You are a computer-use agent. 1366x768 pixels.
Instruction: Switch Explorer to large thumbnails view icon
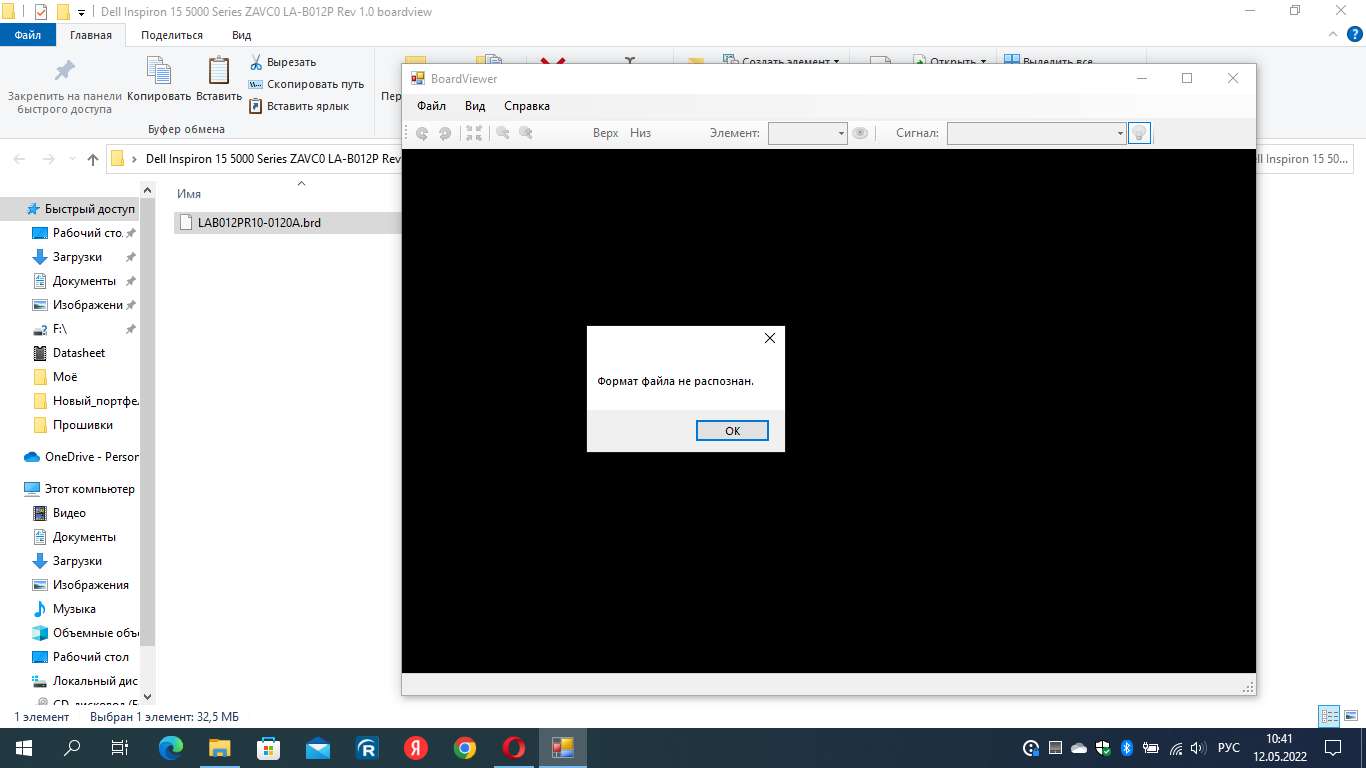pyautogui.click(x=1351, y=716)
